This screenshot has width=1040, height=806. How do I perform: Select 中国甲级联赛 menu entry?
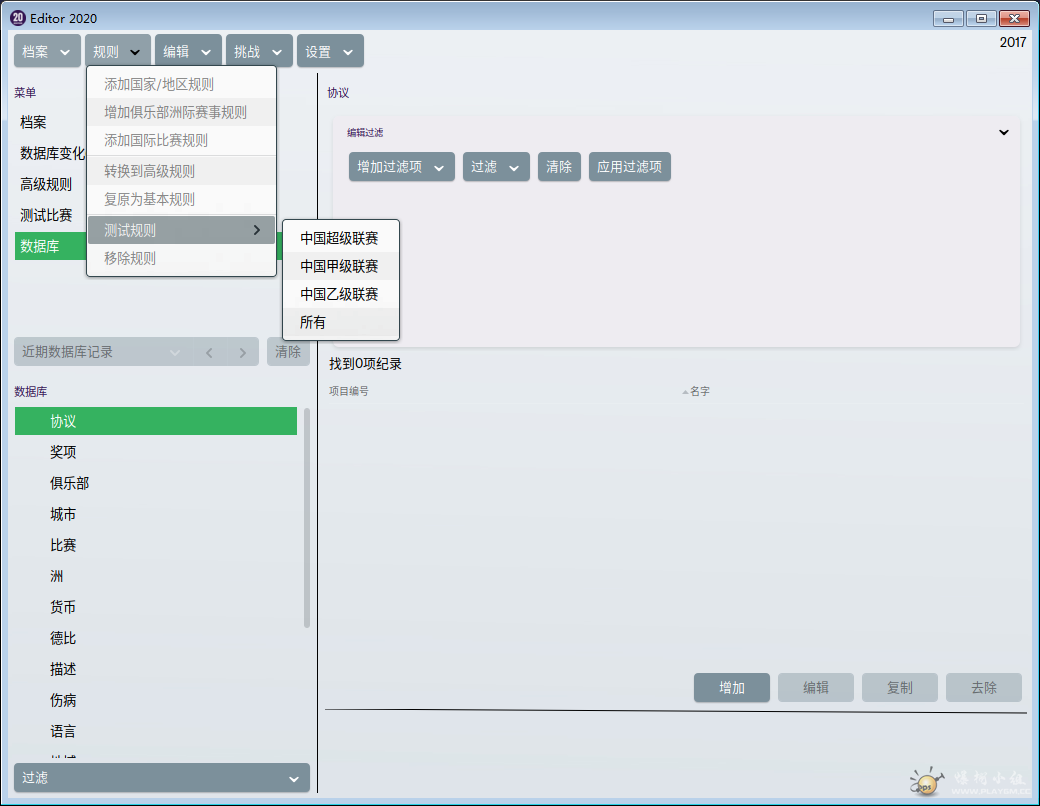point(339,266)
